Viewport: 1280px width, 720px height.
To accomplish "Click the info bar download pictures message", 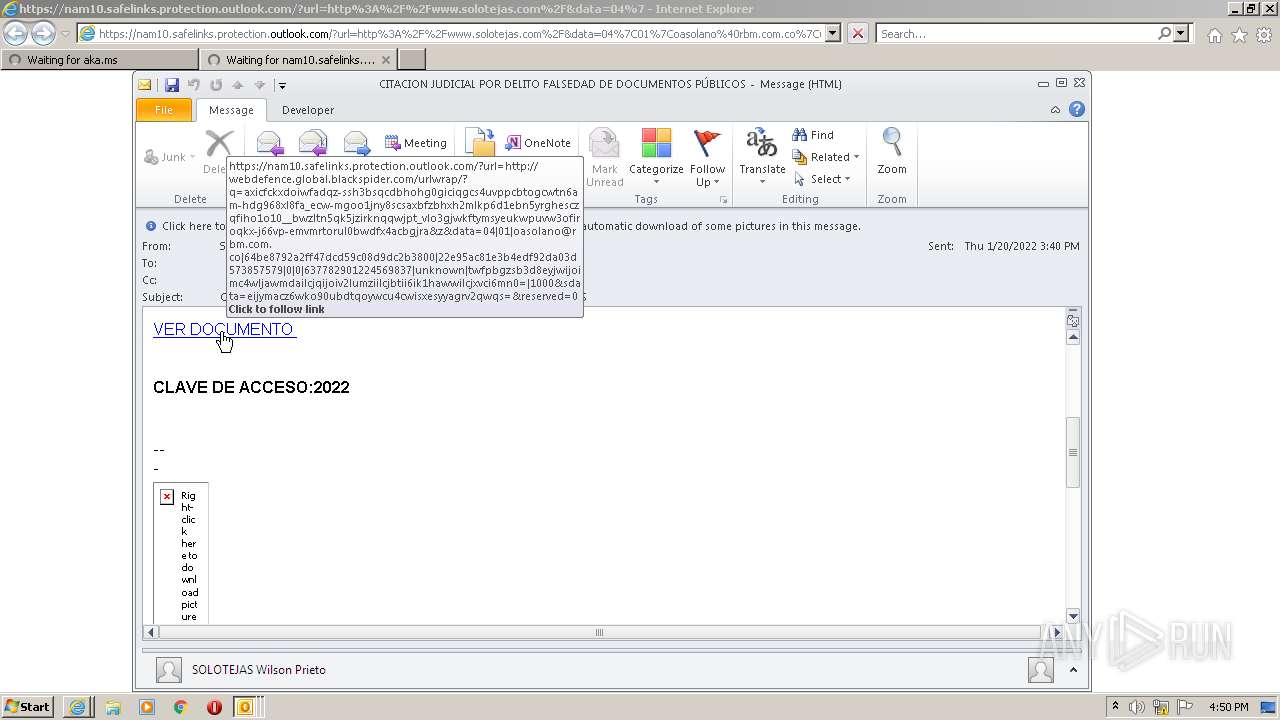I will coord(511,226).
